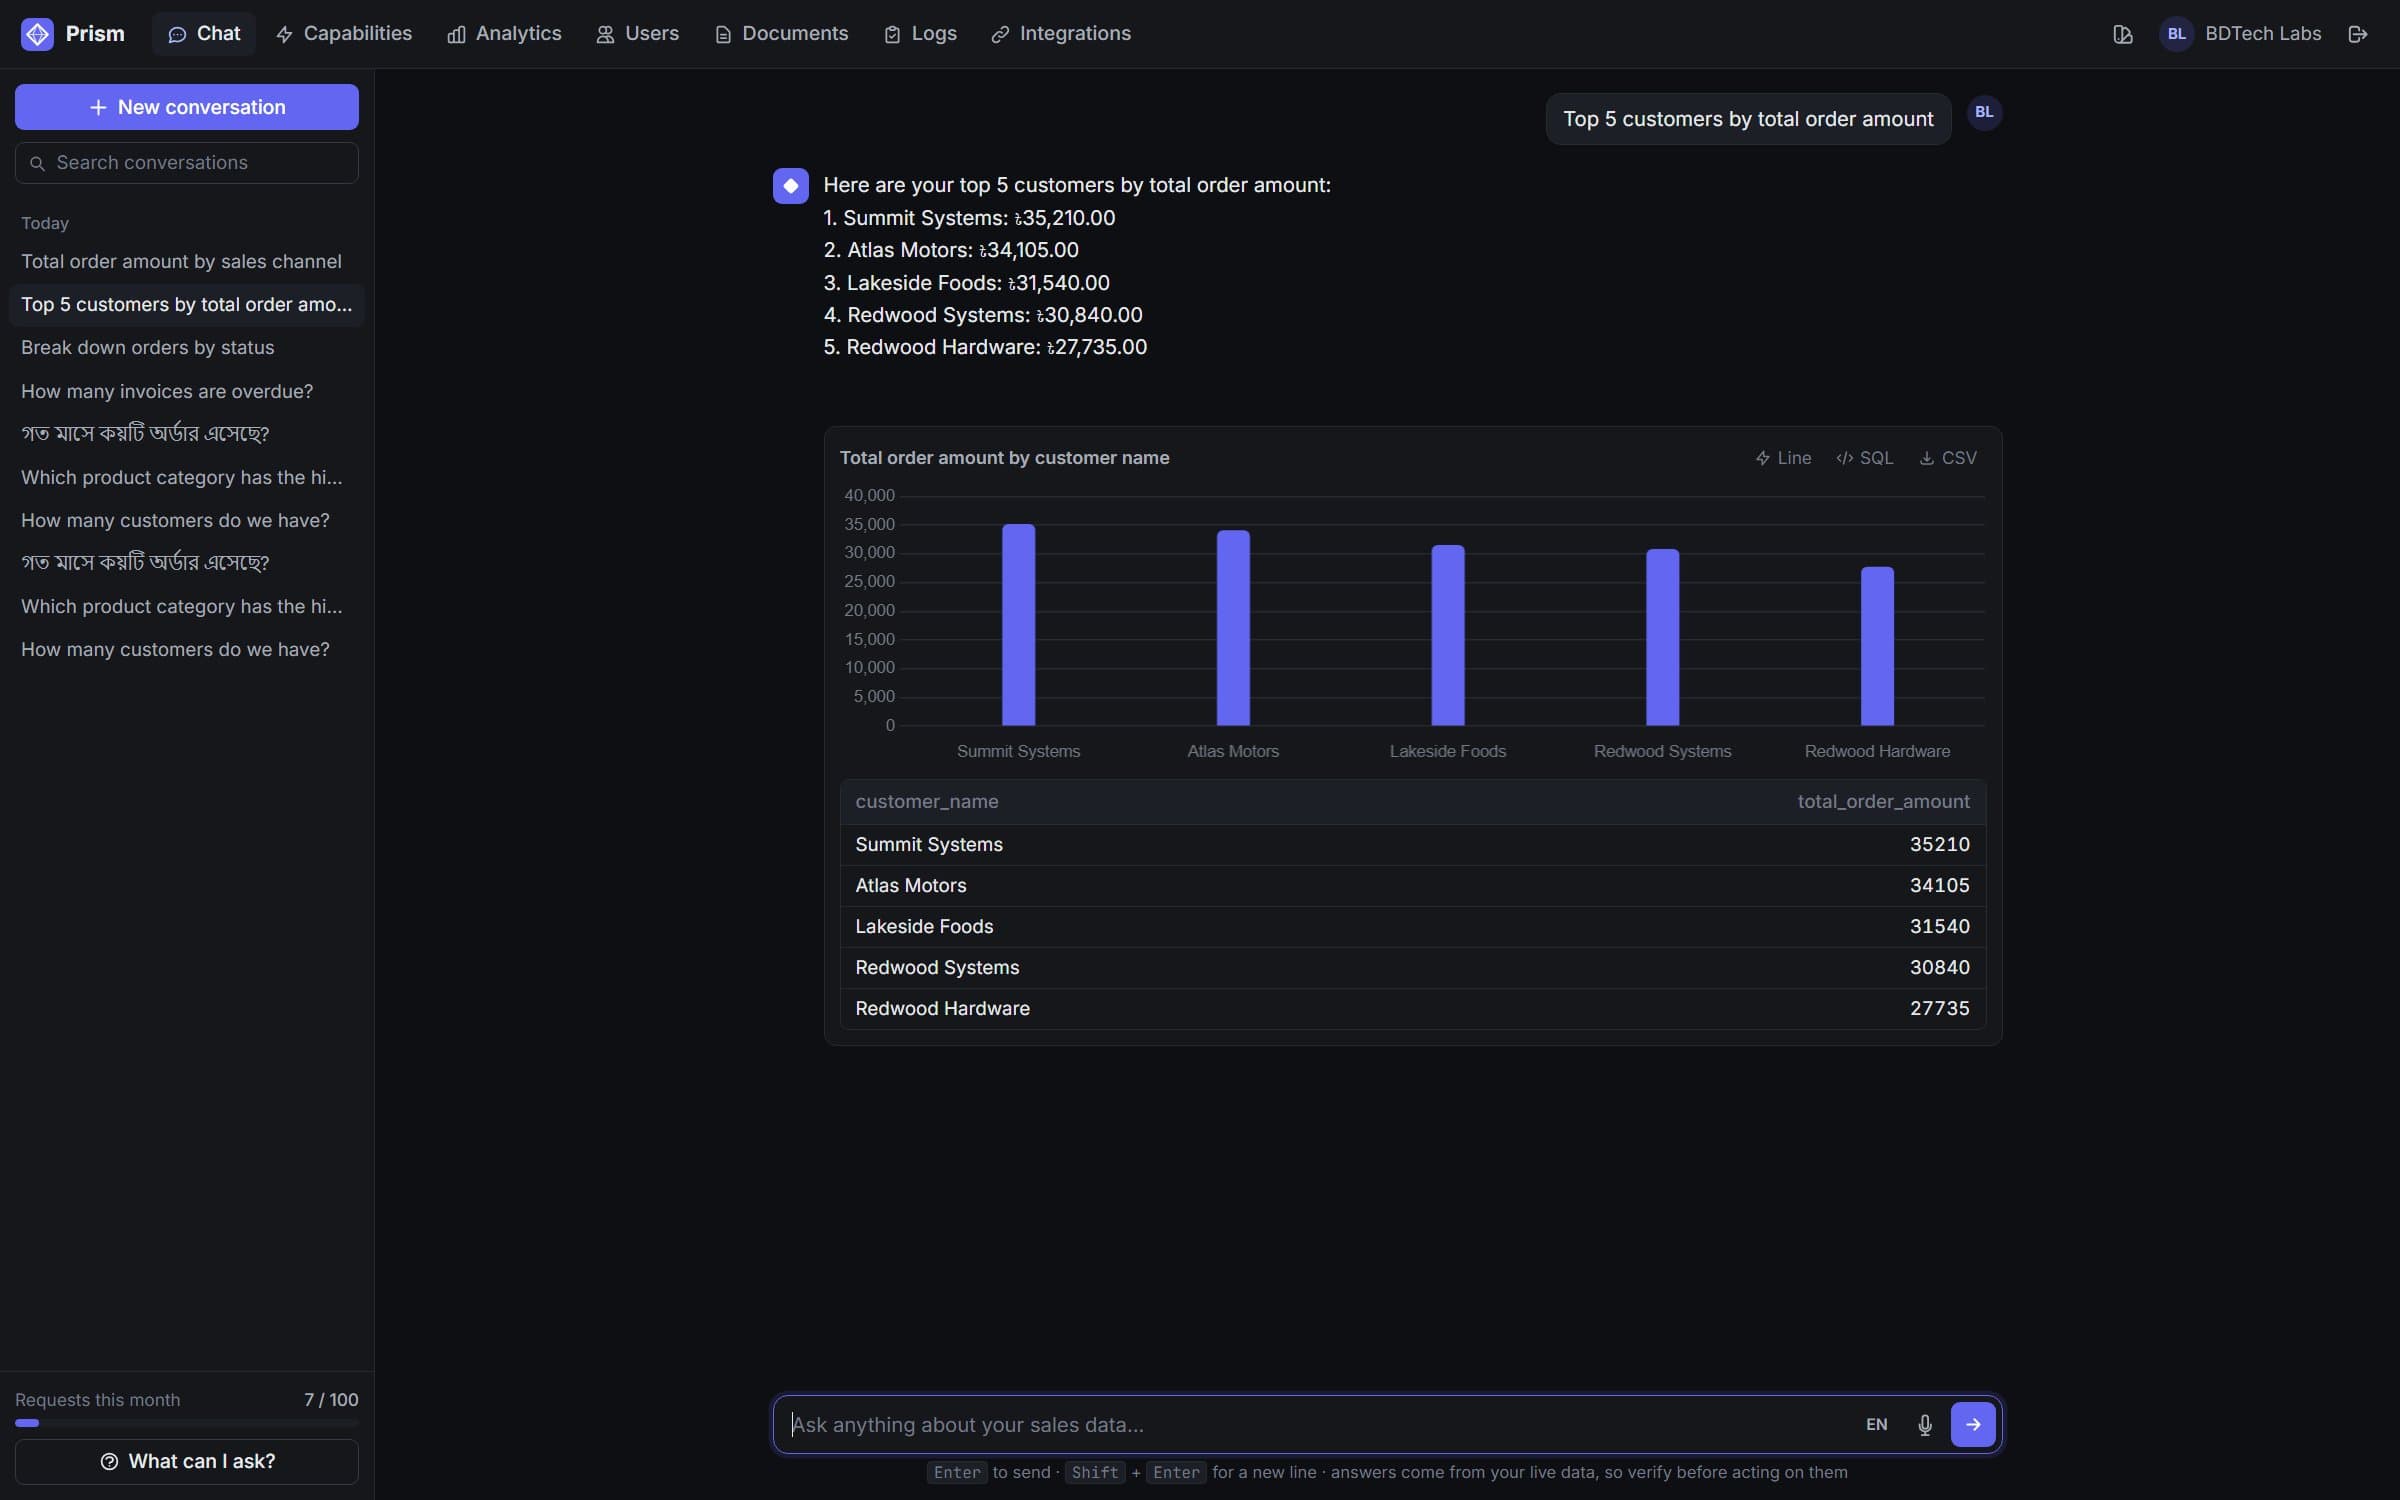Click the BL avatar beside the user message
The height and width of the screenshot is (1500, 2400).
(x=1984, y=113)
